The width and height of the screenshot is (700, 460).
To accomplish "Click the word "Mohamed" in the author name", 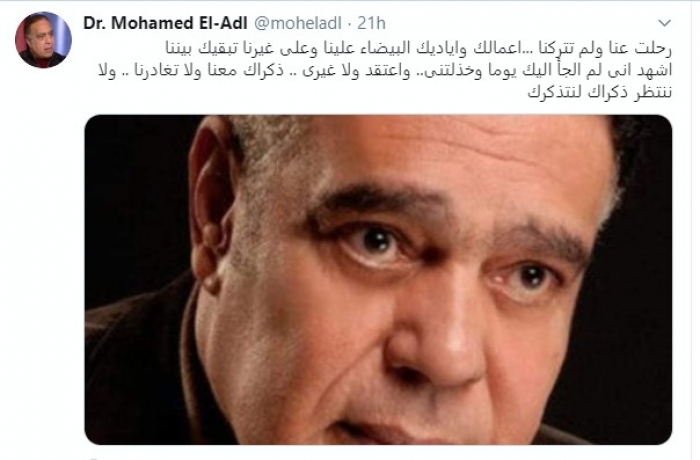I will click(153, 23).
